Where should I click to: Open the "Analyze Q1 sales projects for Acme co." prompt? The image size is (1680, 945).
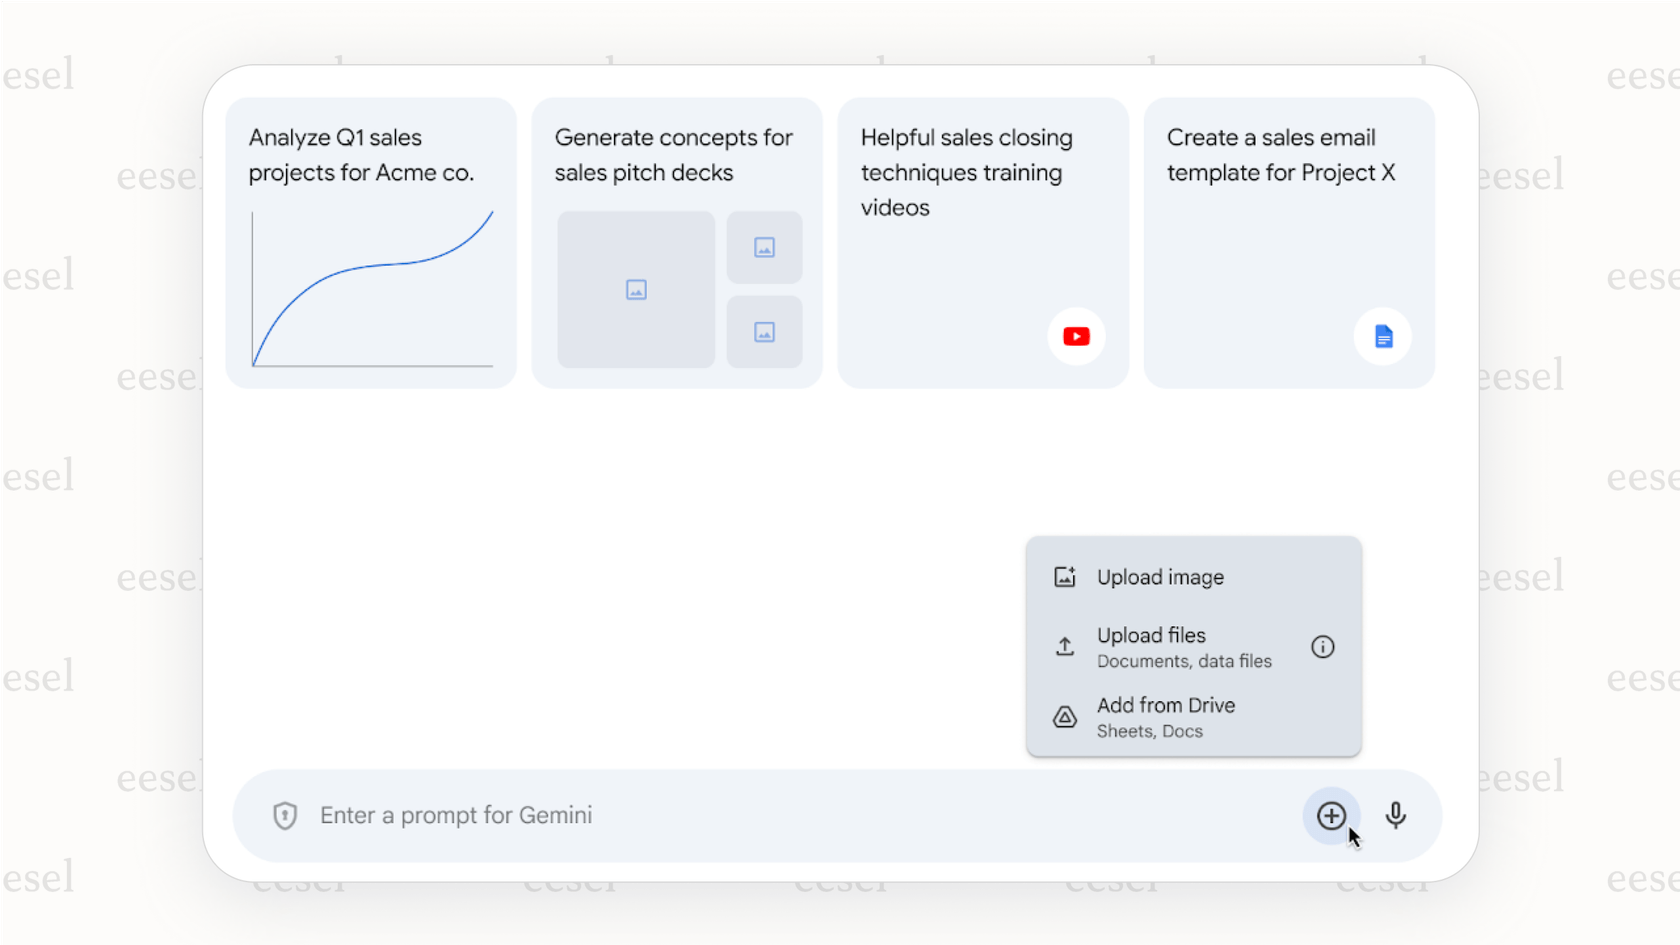(371, 242)
